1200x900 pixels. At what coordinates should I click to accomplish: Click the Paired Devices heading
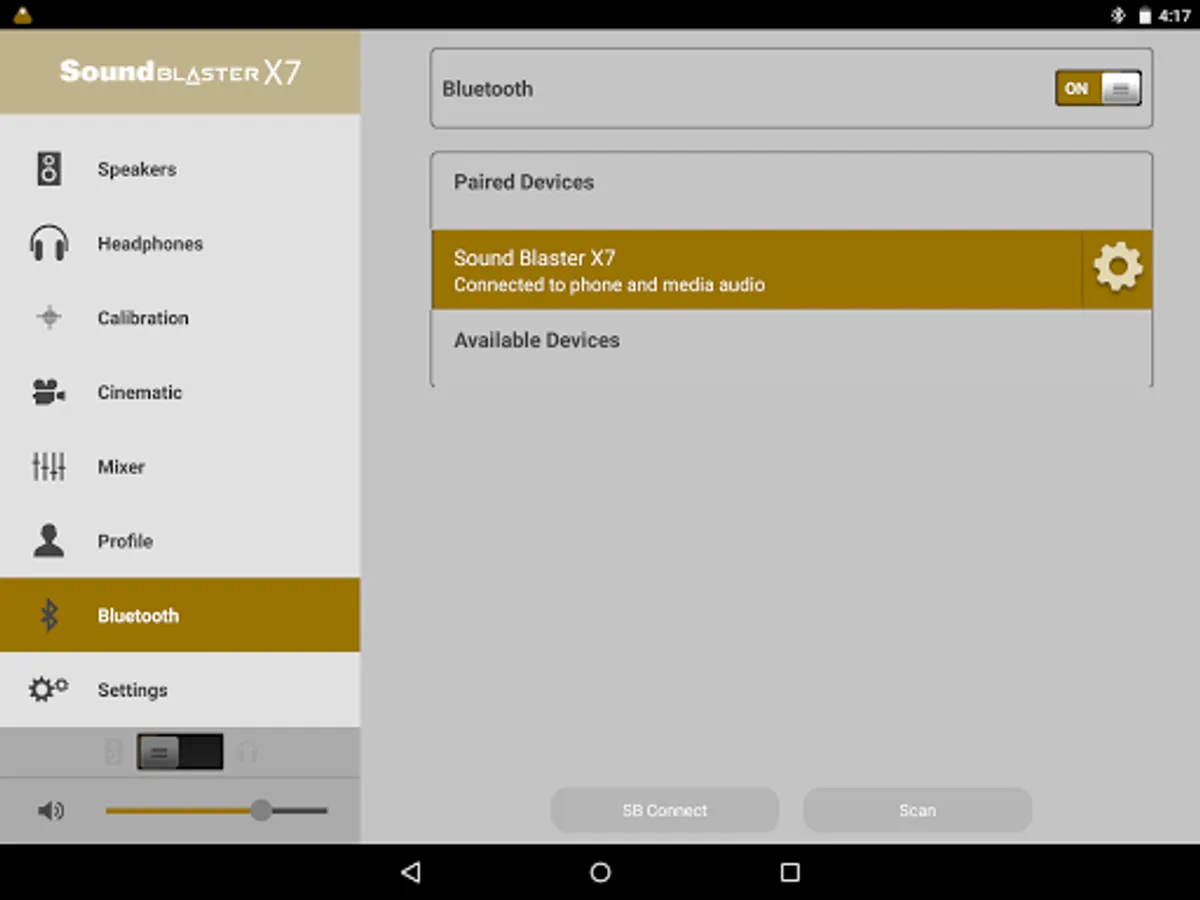click(524, 182)
